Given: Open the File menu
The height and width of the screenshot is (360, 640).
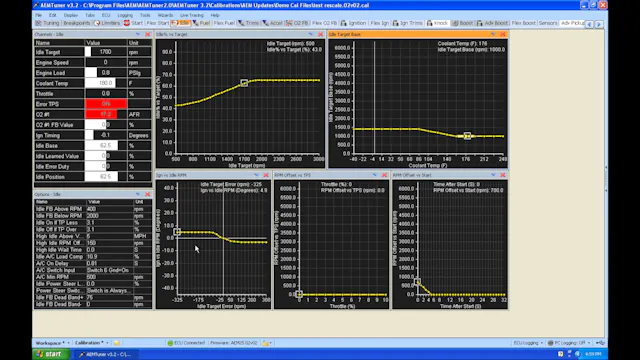Looking at the screenshot, I should click(38, 15).
